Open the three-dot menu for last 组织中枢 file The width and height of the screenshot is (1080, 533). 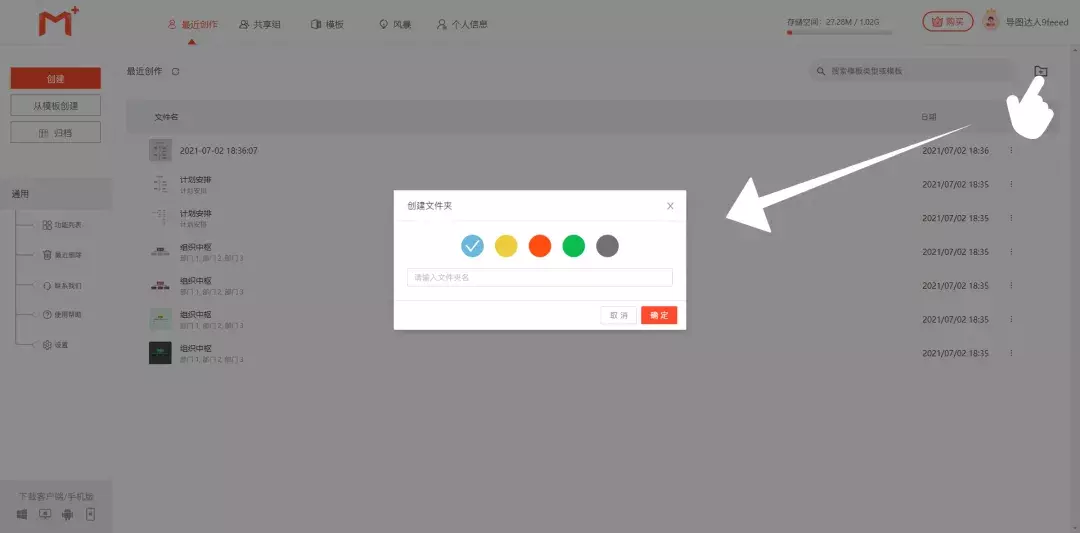tap(1011, 353)
